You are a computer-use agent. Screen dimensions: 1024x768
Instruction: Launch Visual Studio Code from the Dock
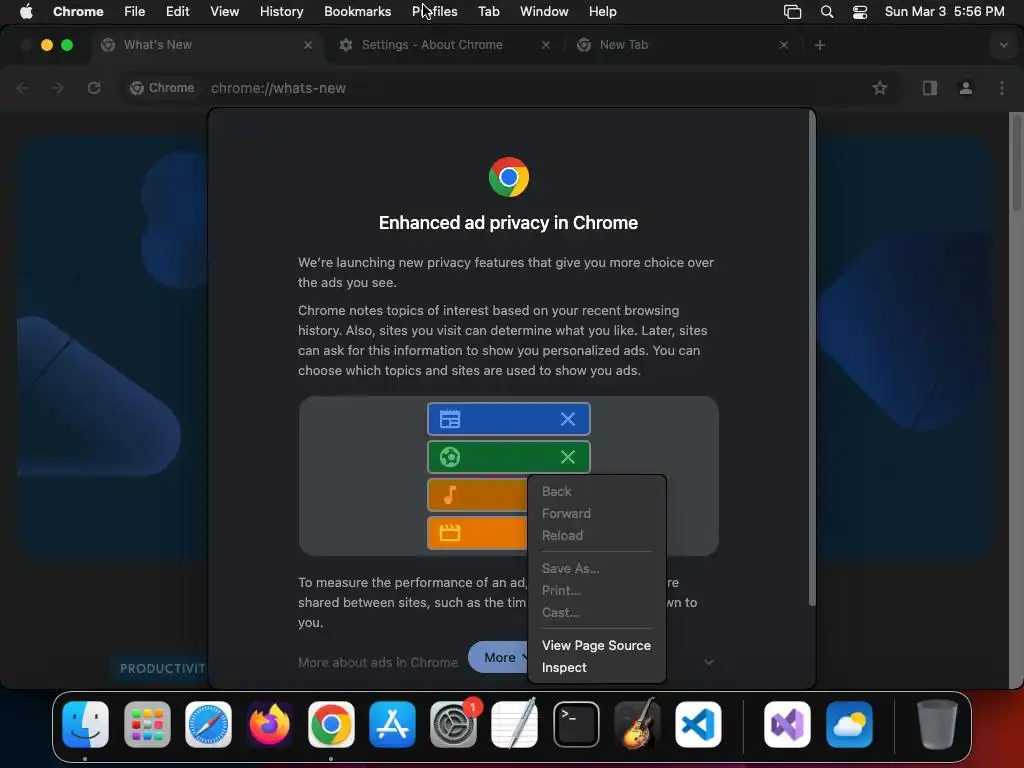[x=698, y=724]
